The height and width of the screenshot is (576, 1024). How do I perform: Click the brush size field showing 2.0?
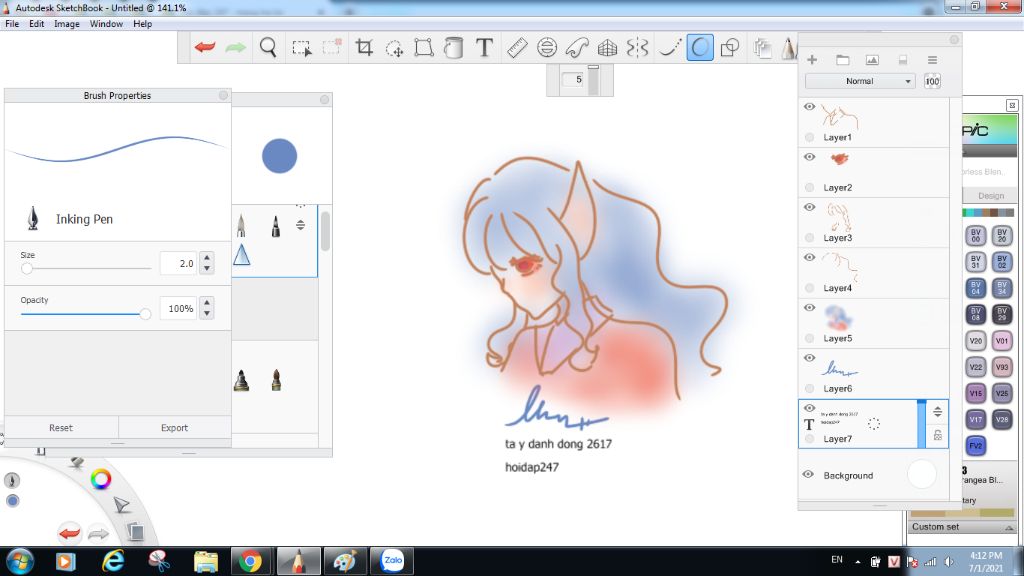coord(178,263)
